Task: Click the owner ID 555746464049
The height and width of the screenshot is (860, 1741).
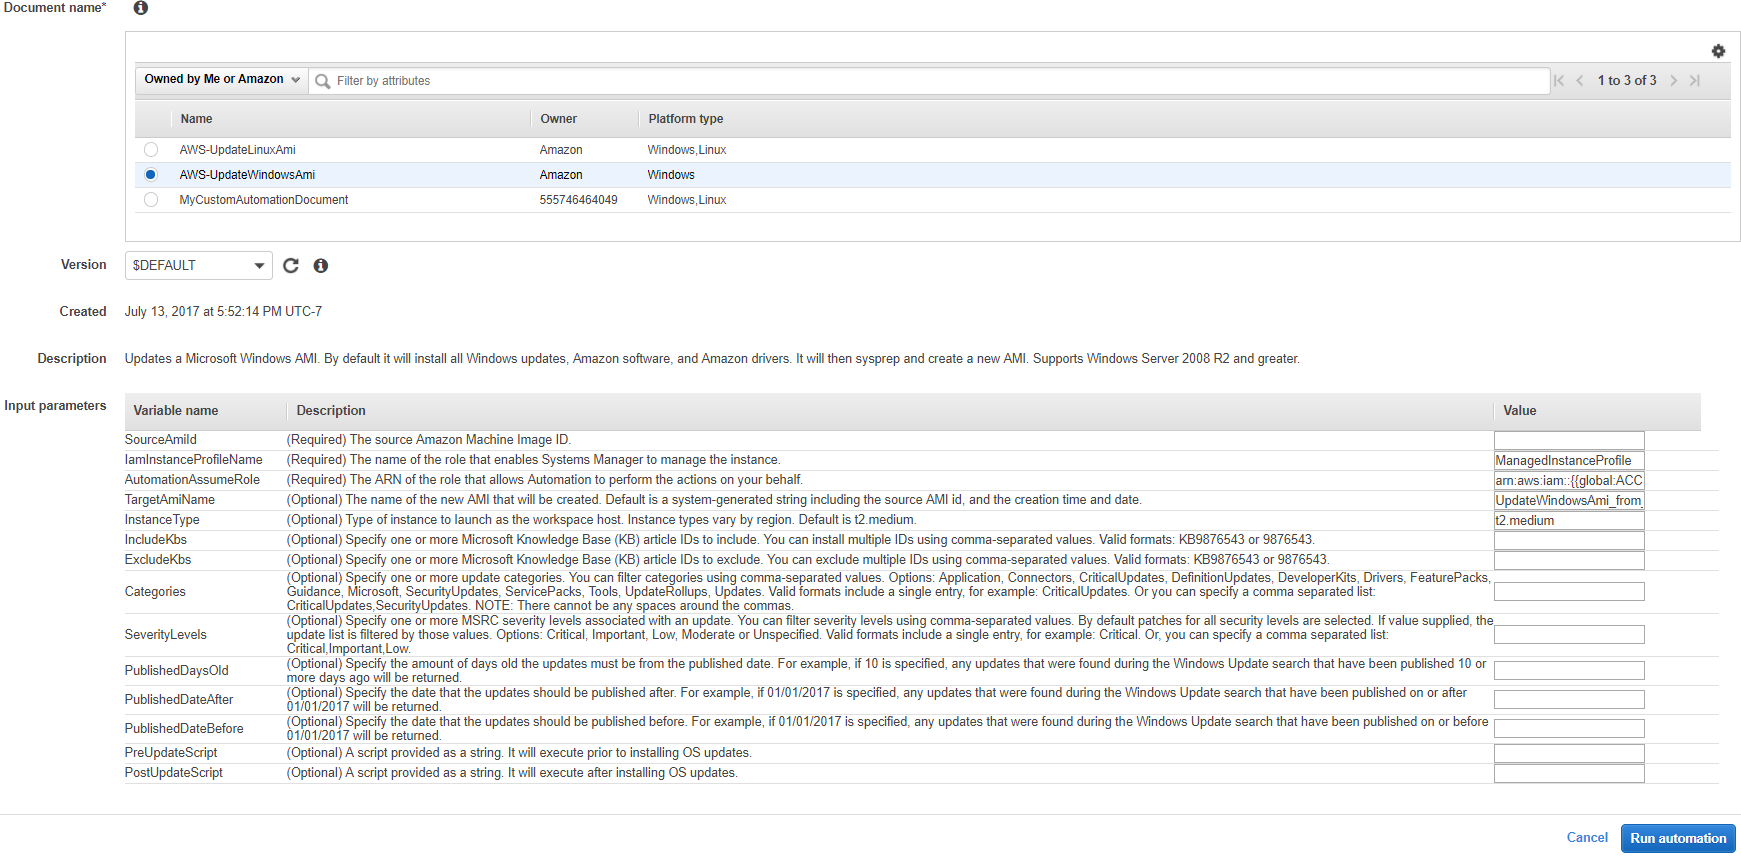Action: (579, 200)
